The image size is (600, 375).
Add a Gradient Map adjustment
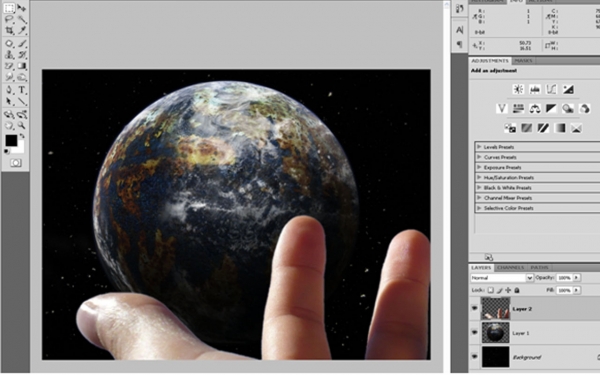(560, 128)
